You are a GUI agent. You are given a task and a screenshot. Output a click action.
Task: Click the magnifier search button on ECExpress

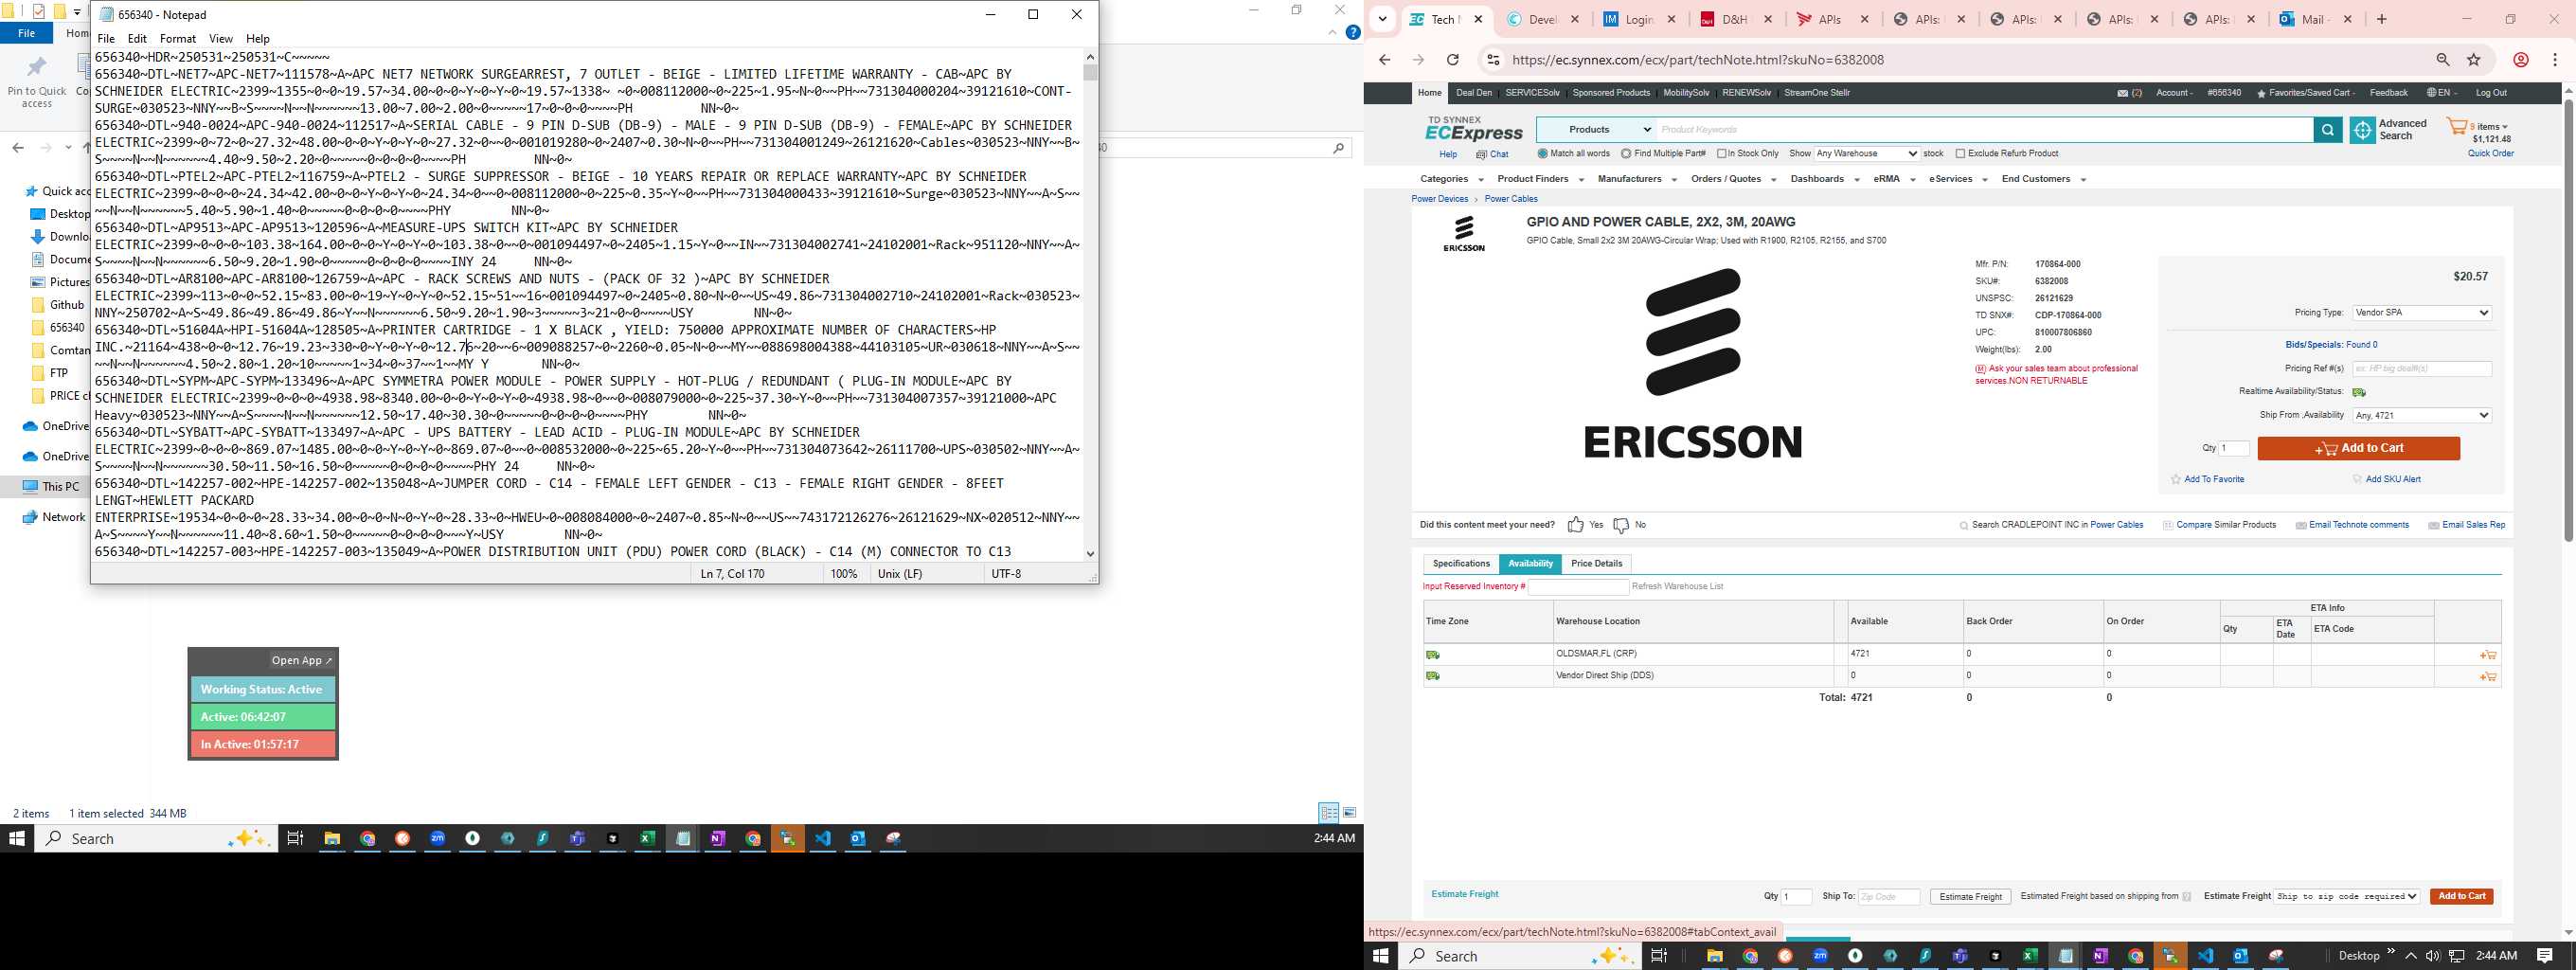coord(2327,130)
